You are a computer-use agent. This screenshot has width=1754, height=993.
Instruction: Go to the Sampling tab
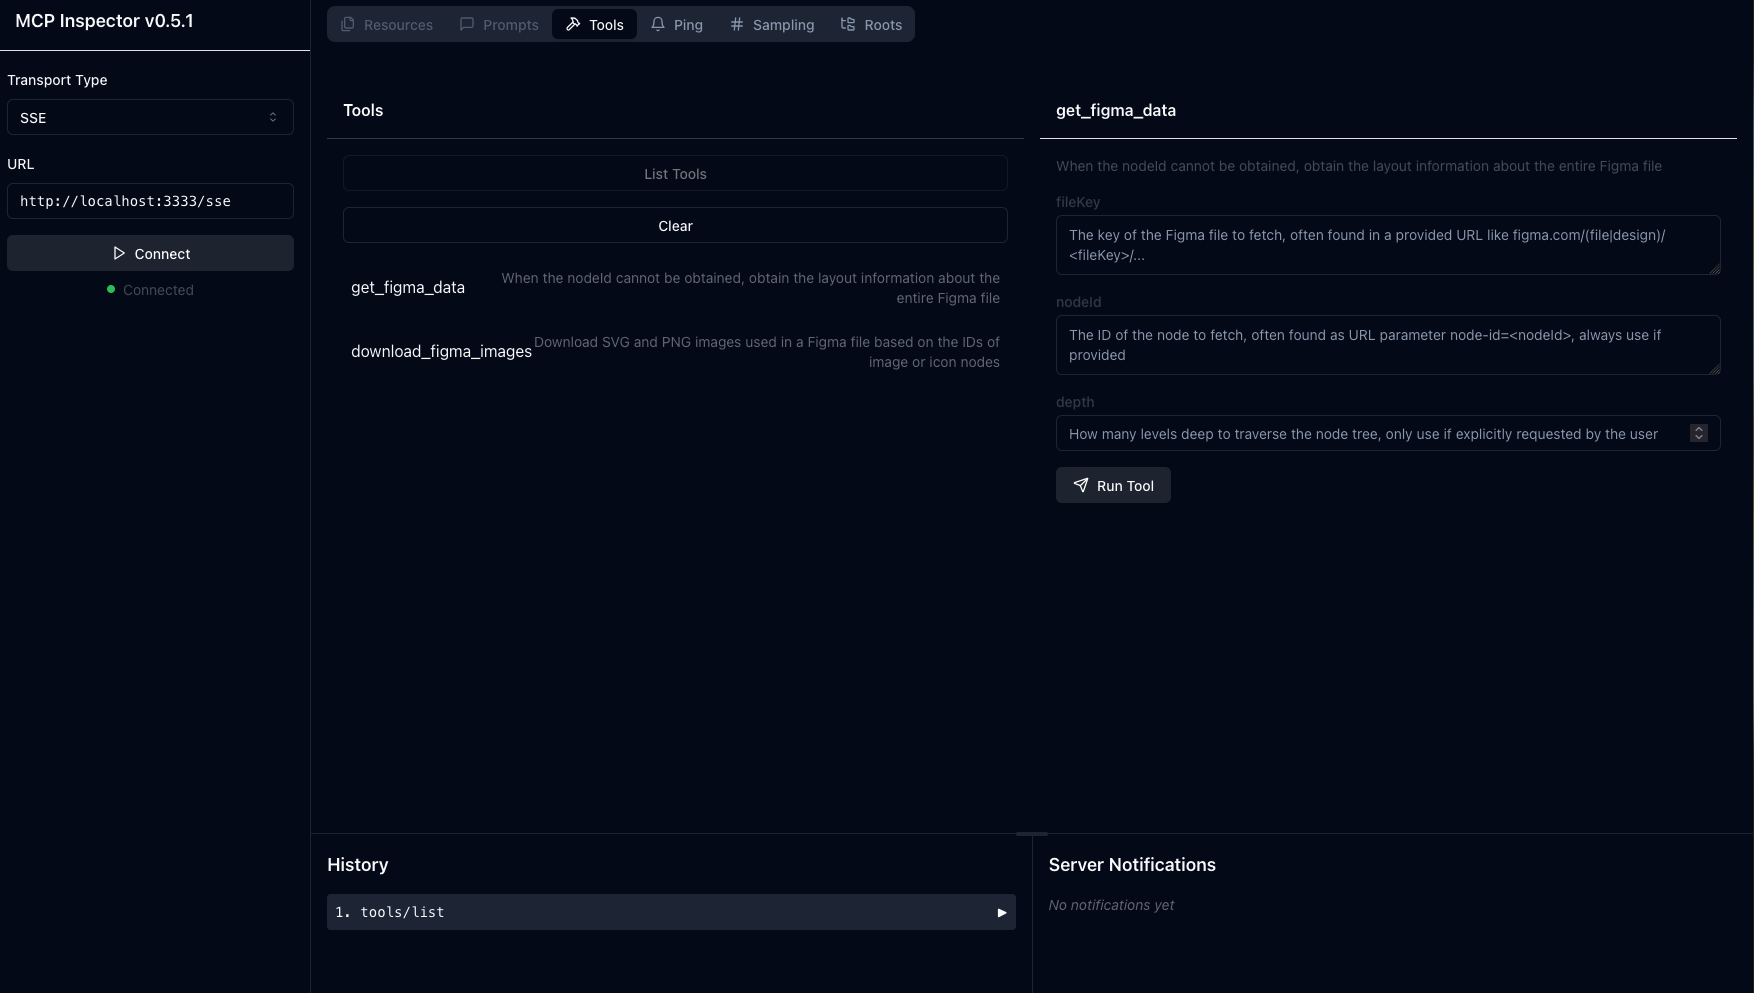[x=772, y=25]
